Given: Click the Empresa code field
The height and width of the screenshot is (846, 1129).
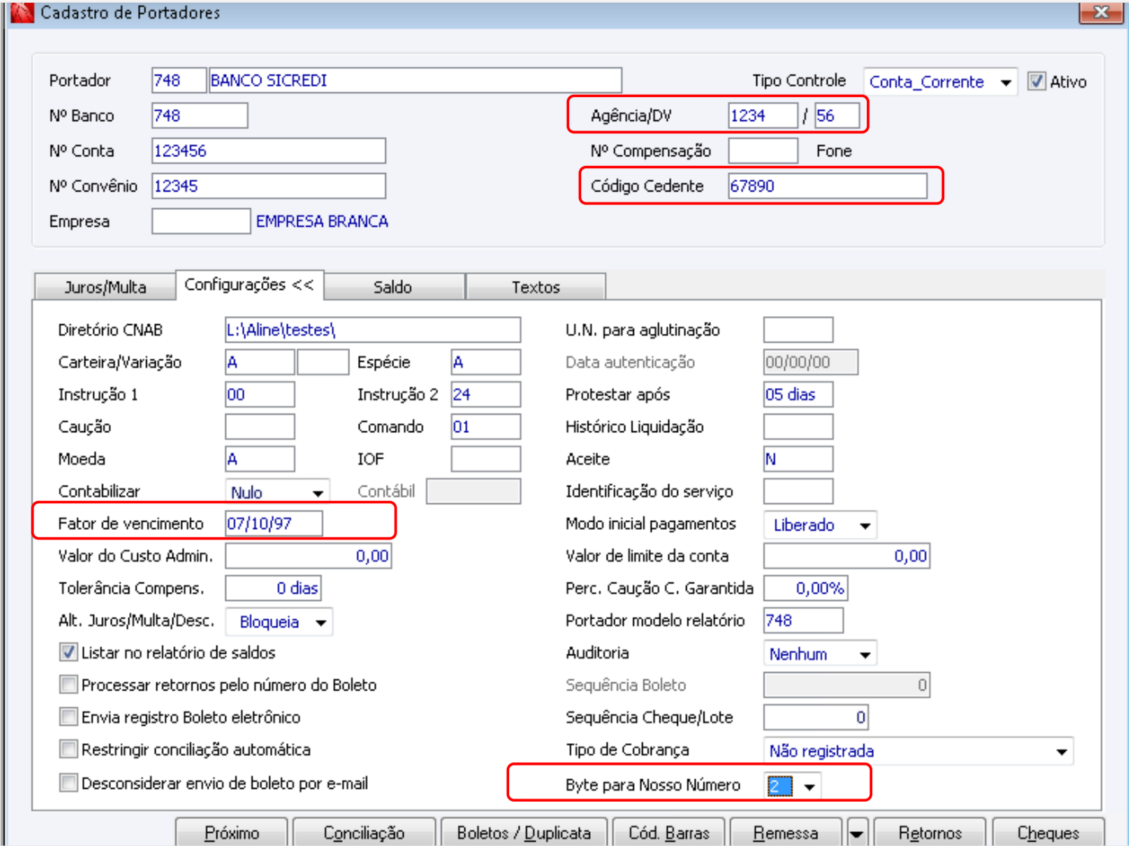Looking at the screenshot, I should (x=201, y=221).
